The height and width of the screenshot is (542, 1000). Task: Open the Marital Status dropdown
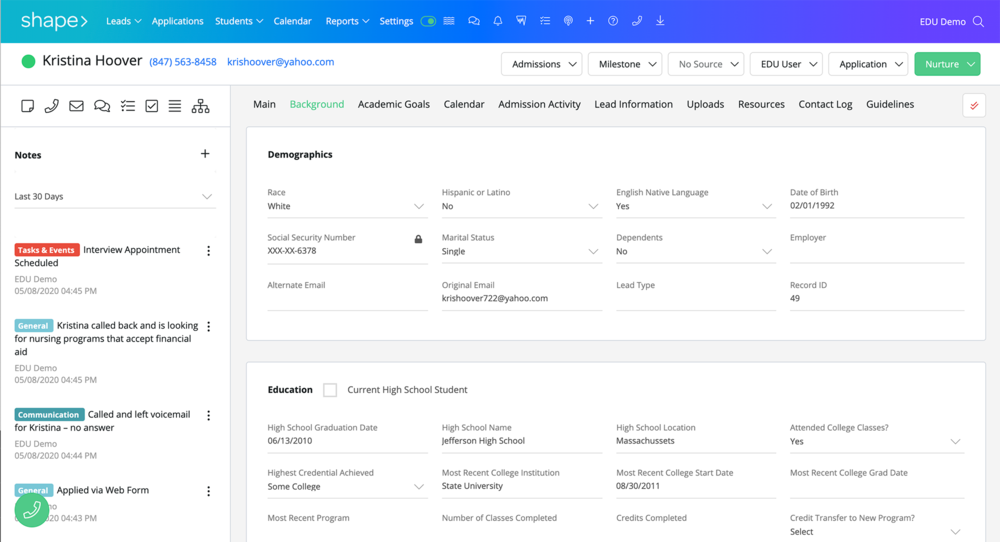520,251
